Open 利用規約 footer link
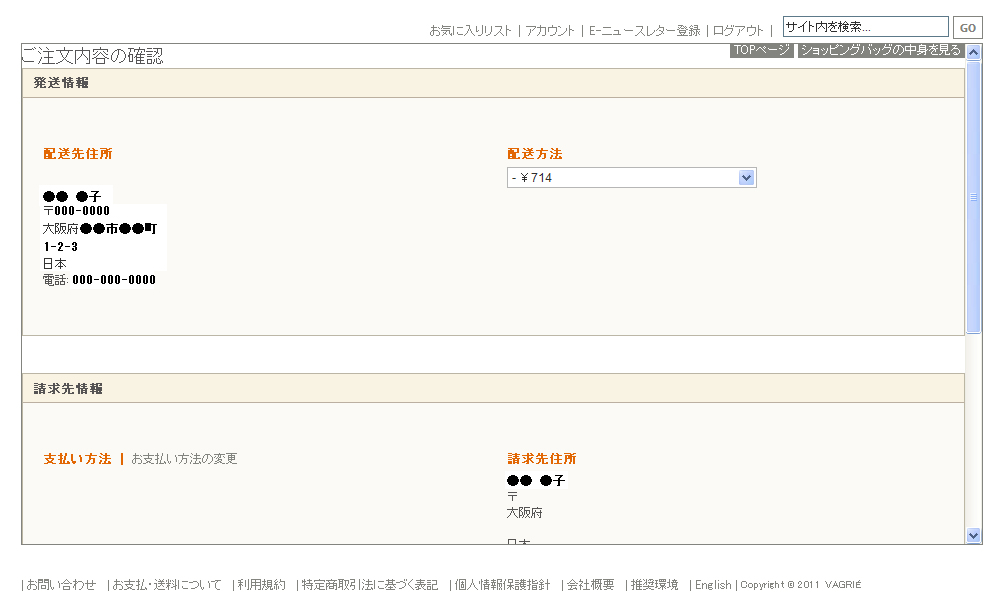The image size is (1000, 610). pyautogui.click(x=261, y=584)
